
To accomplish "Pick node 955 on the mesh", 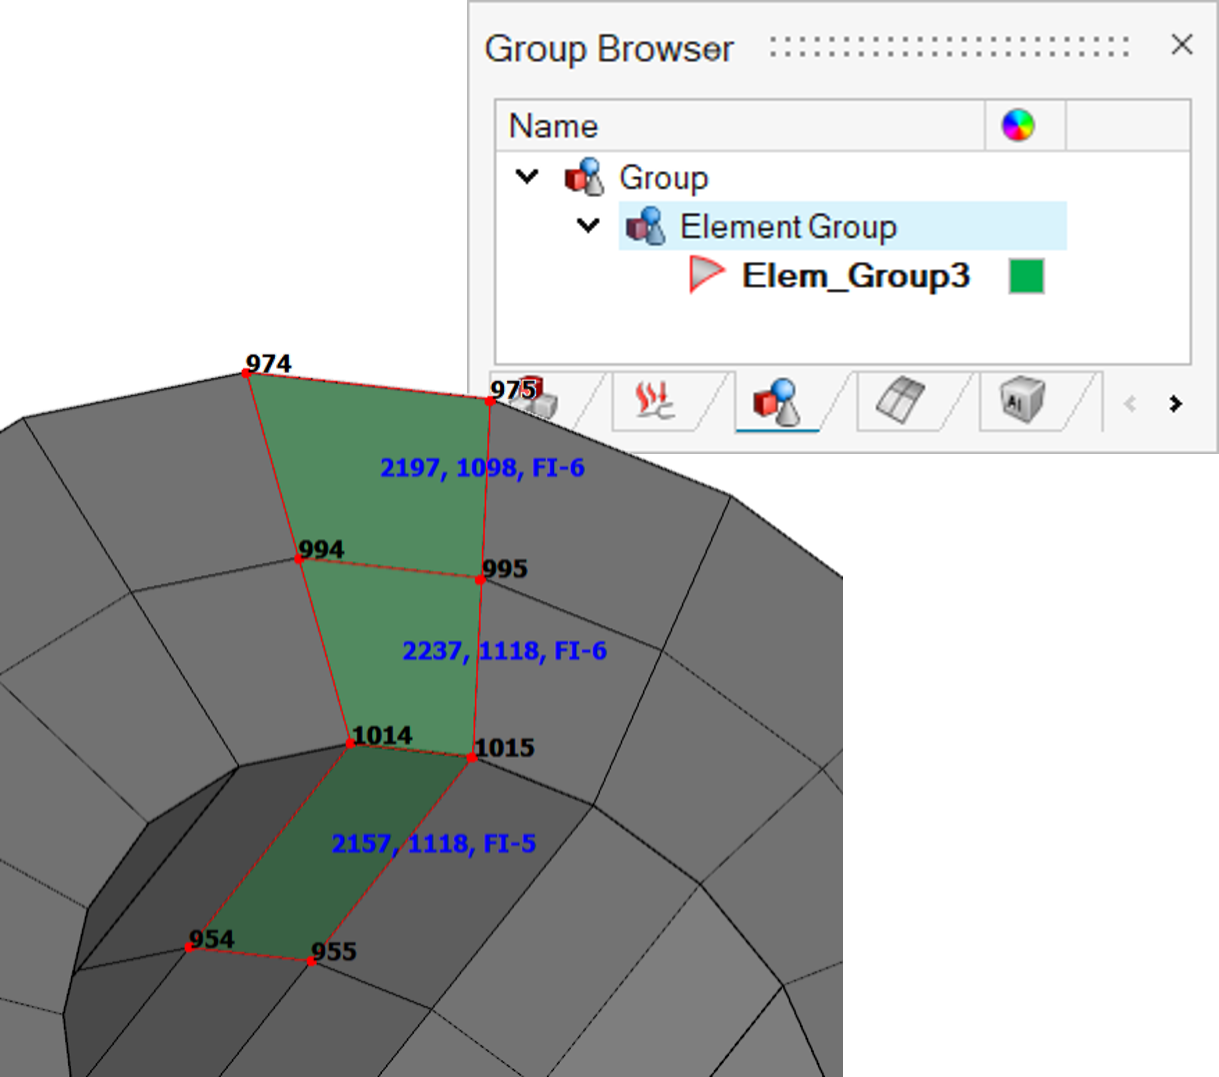I will click(312, 961).
